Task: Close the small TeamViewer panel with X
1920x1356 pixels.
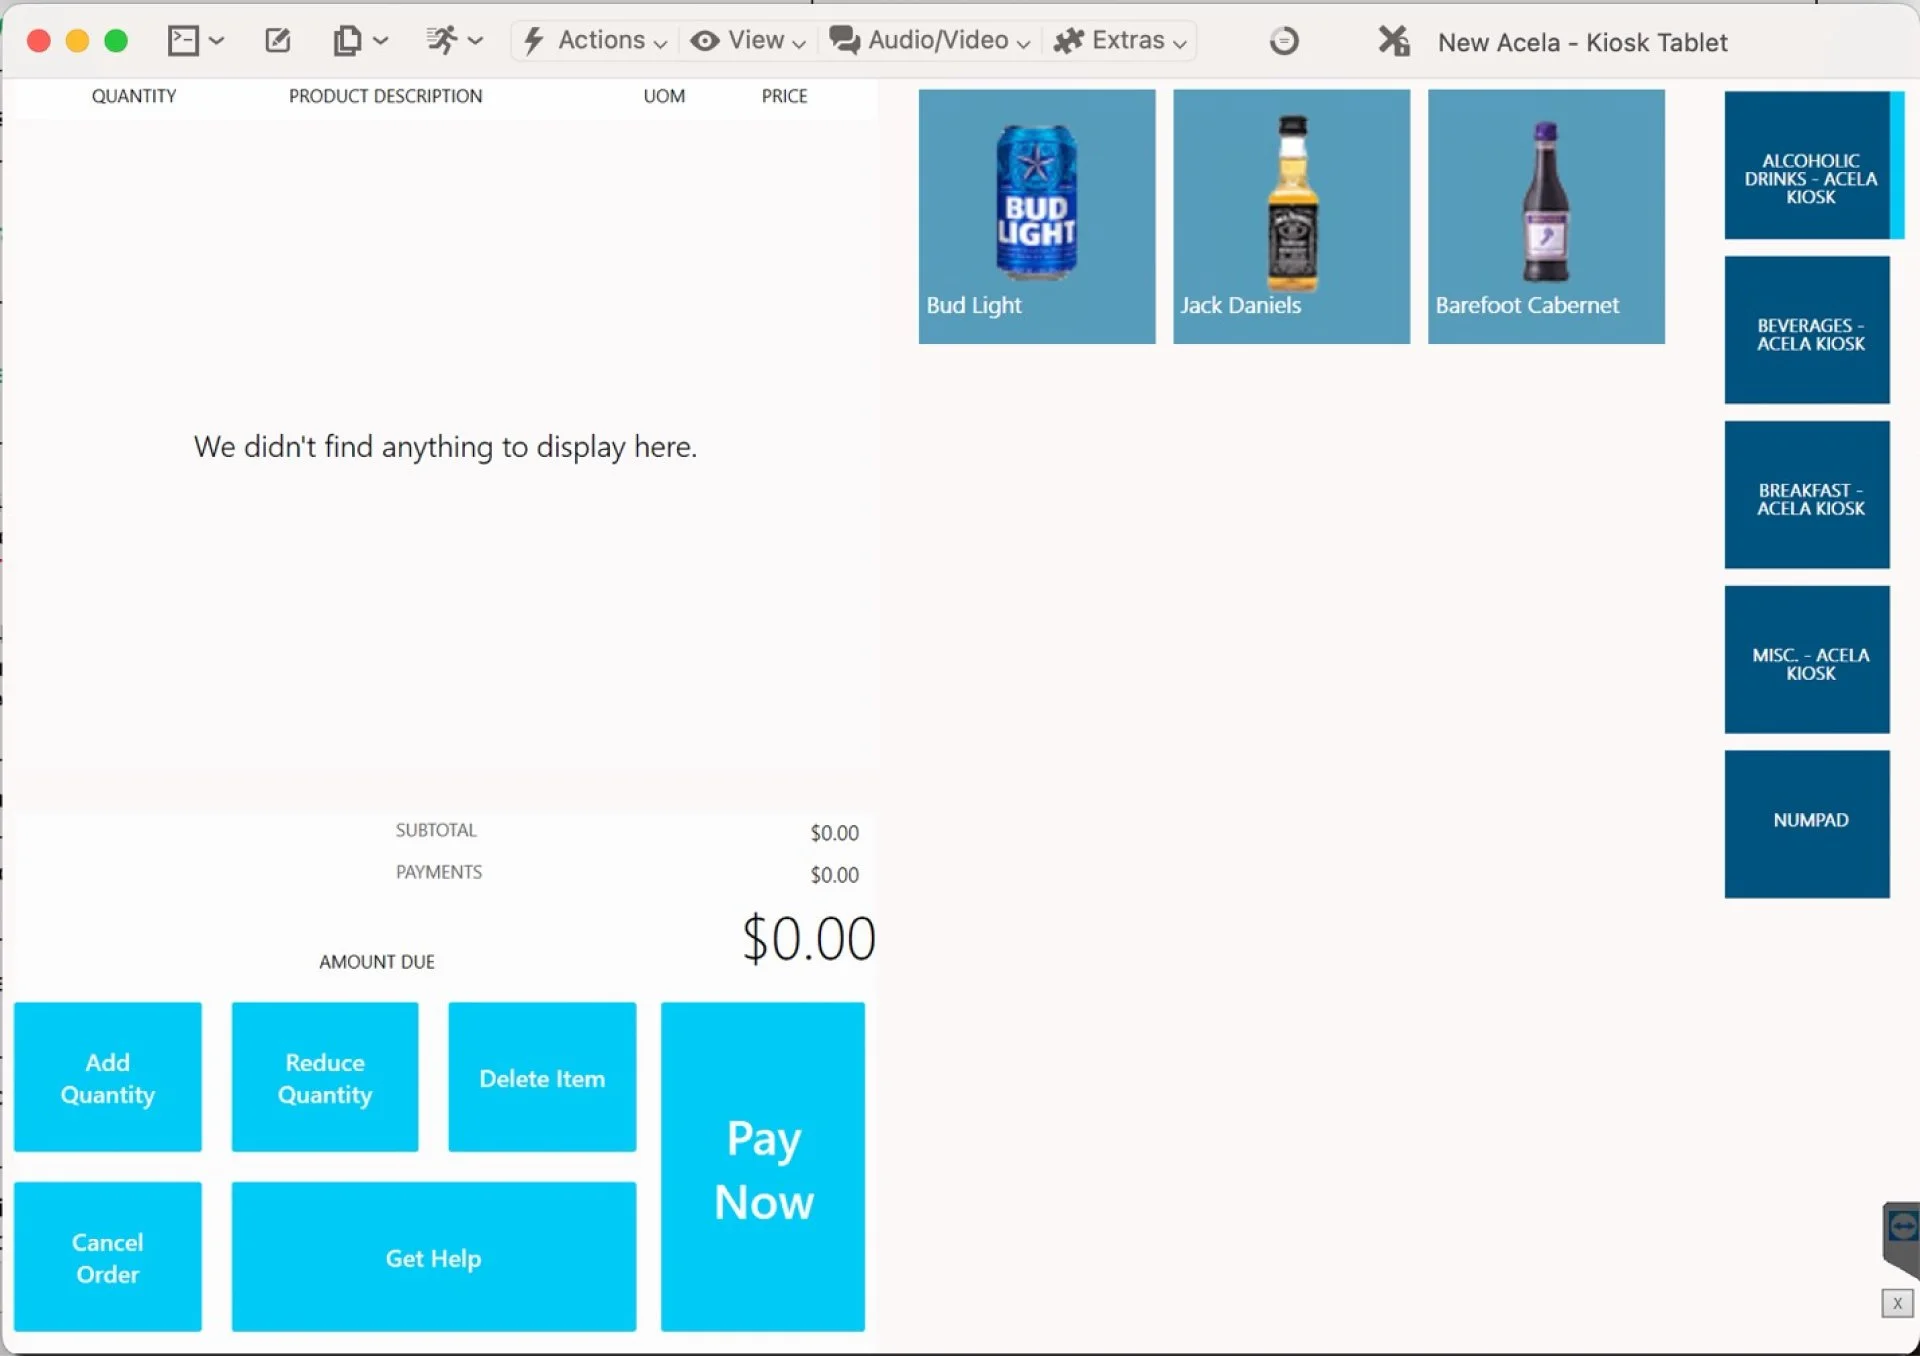Action: 1896,1303
